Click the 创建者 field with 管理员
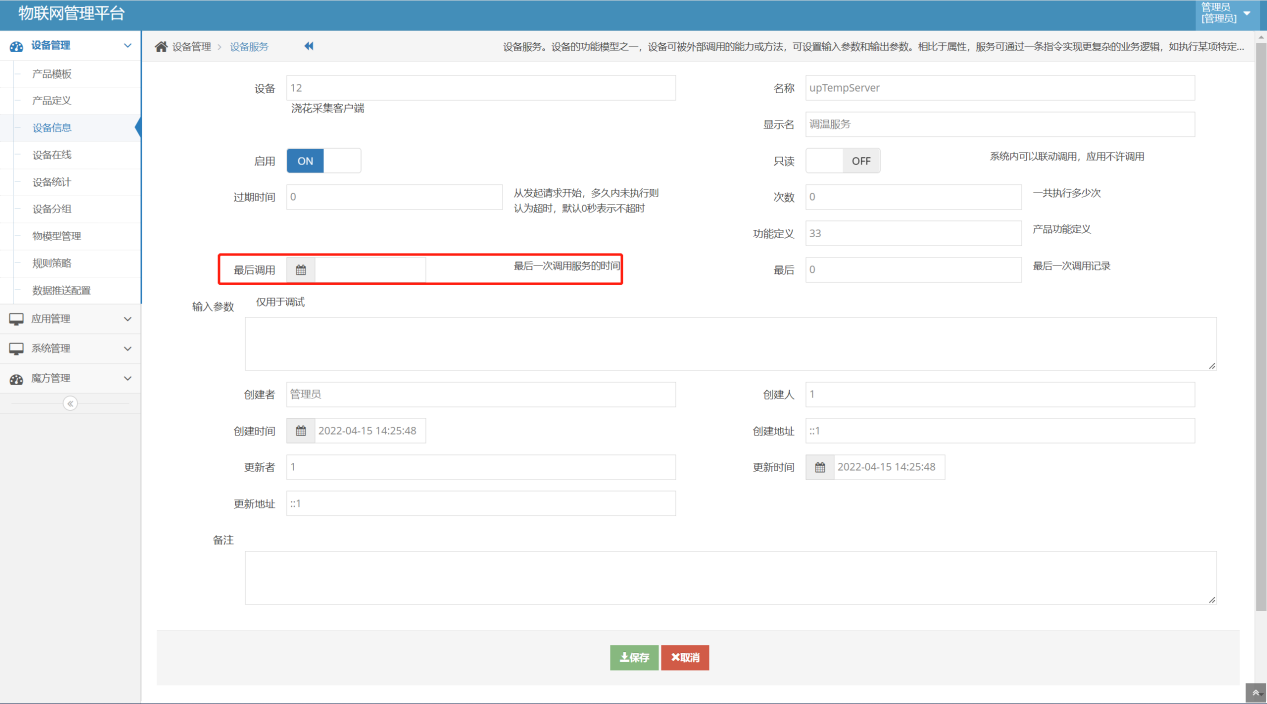 [x=481, y=395]
